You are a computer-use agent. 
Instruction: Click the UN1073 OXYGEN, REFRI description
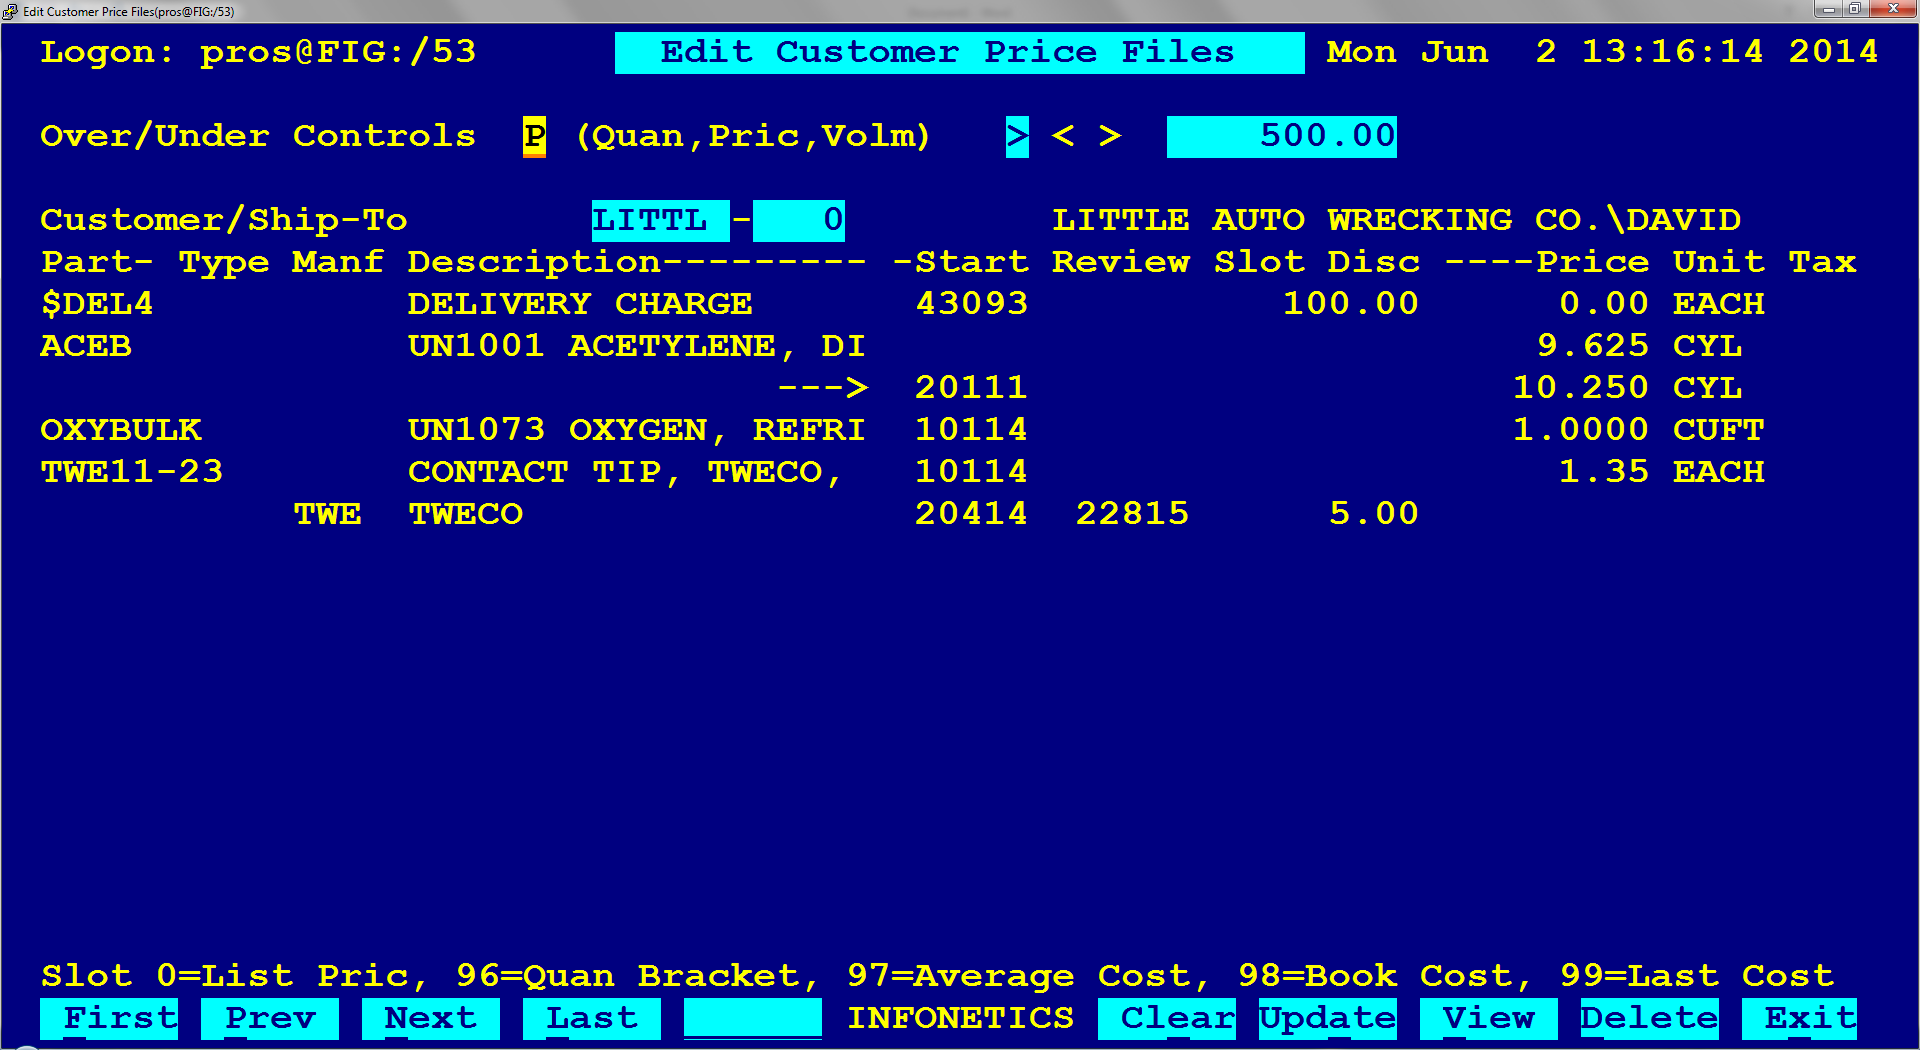[637, 430]
